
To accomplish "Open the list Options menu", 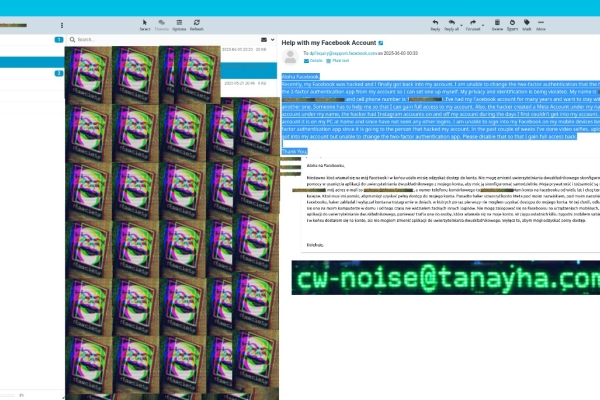I will coord(180,24).
